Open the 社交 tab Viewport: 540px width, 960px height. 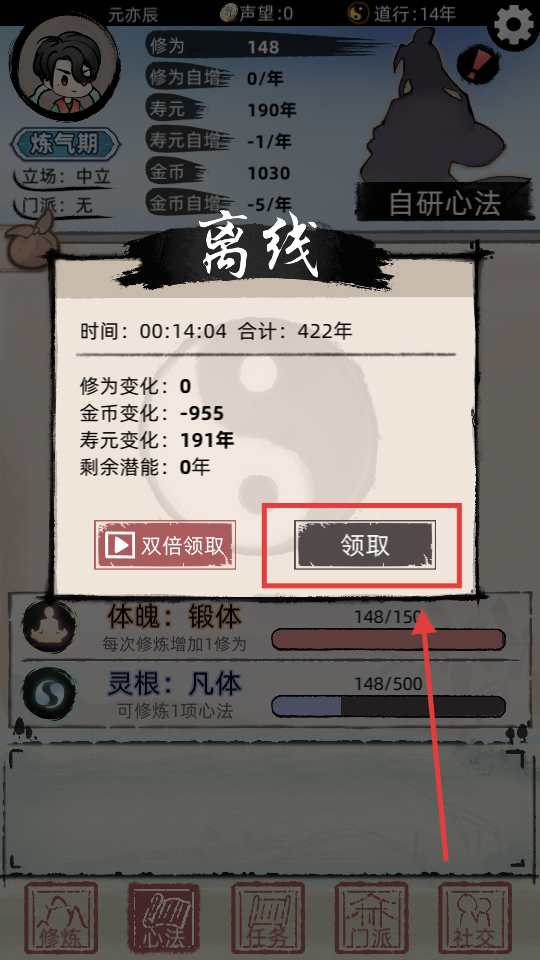[x=474, y=918]
